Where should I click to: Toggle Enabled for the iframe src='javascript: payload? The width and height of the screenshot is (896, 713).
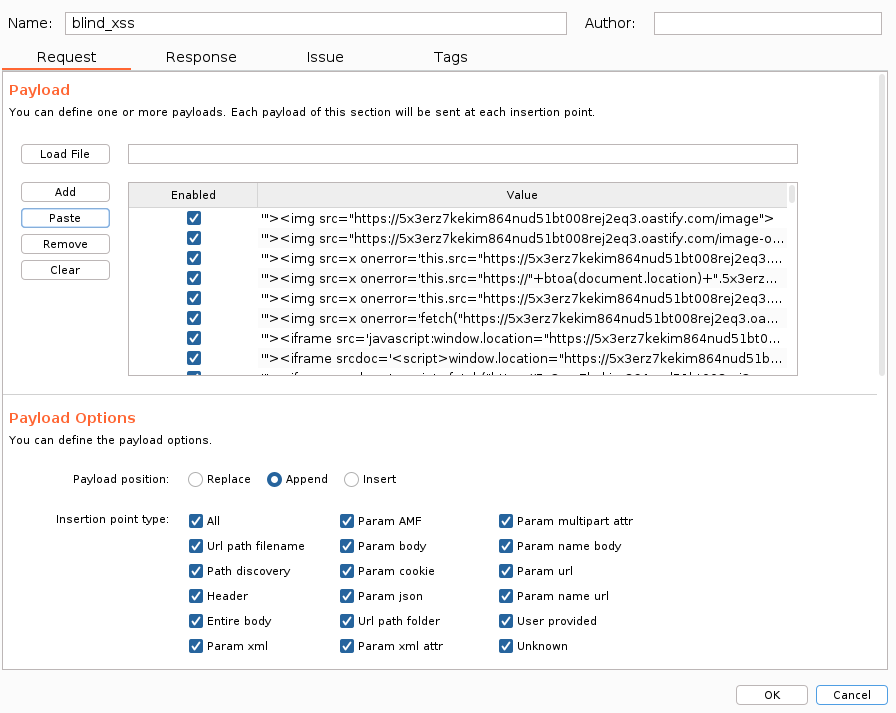pyautogui.click(x=194, y=338)
